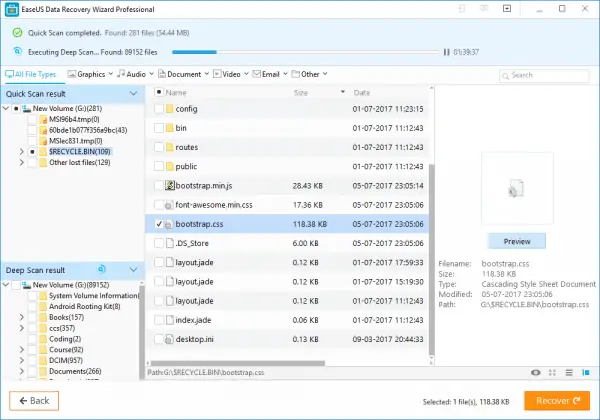Filter by Video file type
This screenshot has width=600, height=420.
(x=227, y=74)
